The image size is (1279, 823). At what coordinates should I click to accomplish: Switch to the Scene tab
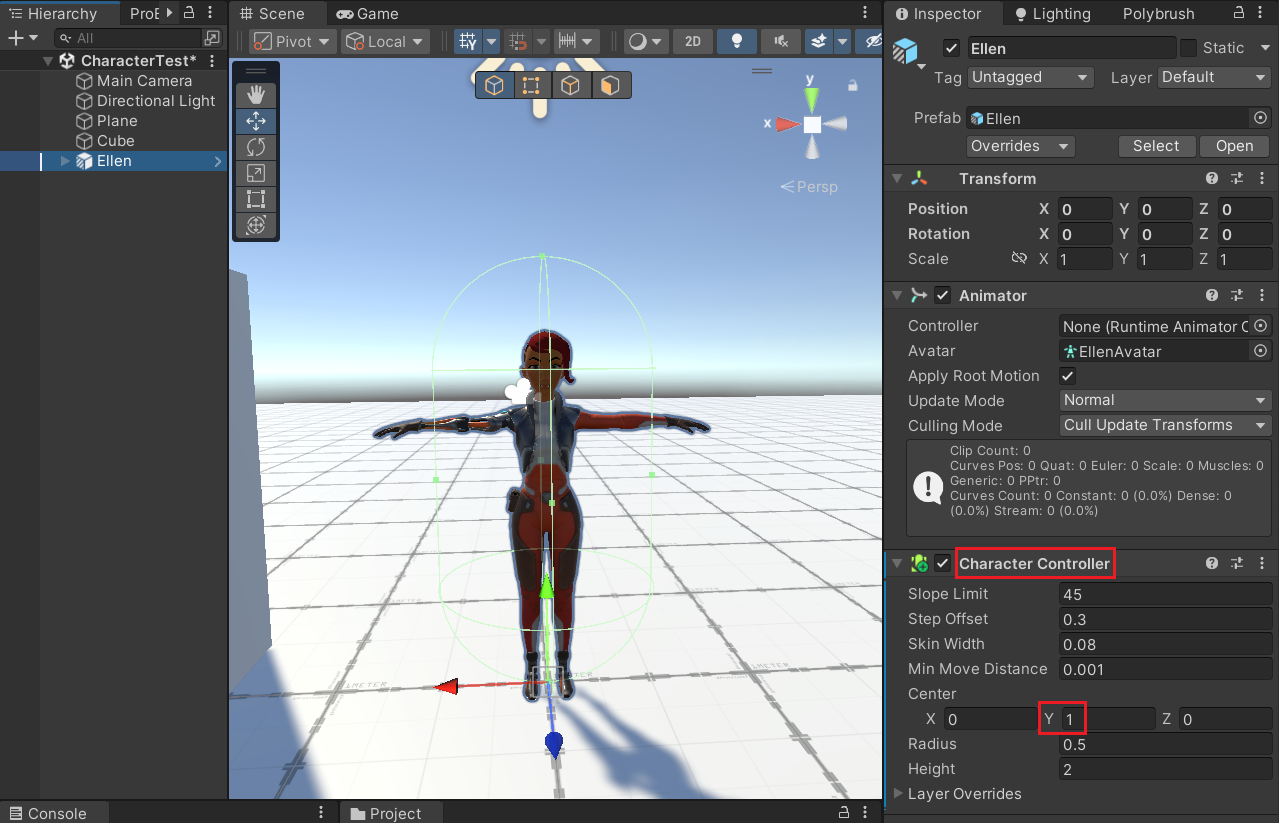click(273, 14)
